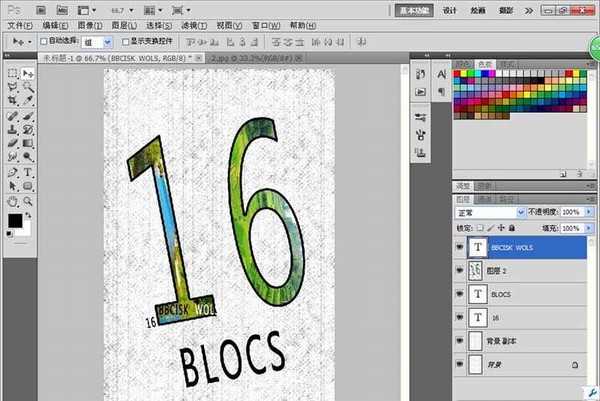Select the Rectangular Marquee tool

pos(12,73)
